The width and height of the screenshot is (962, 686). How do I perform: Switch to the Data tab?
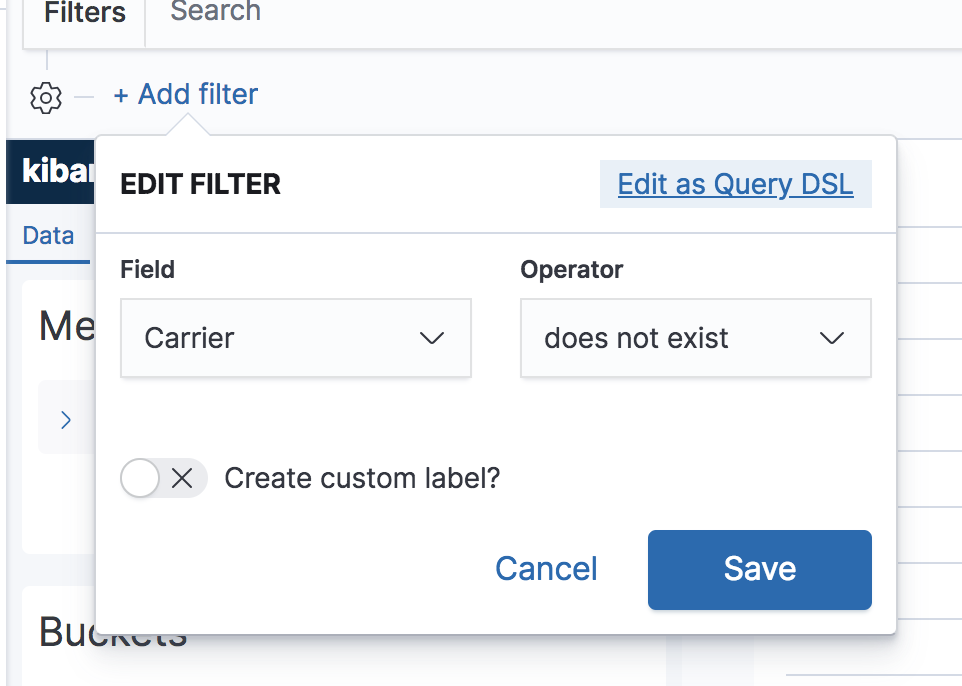pos(48,236)
